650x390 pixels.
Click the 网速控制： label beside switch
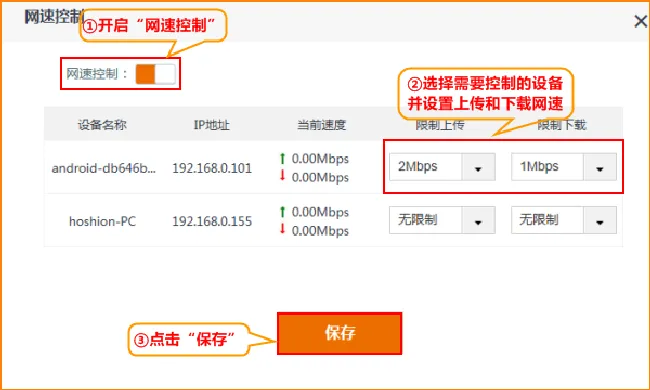click(97, 75)
